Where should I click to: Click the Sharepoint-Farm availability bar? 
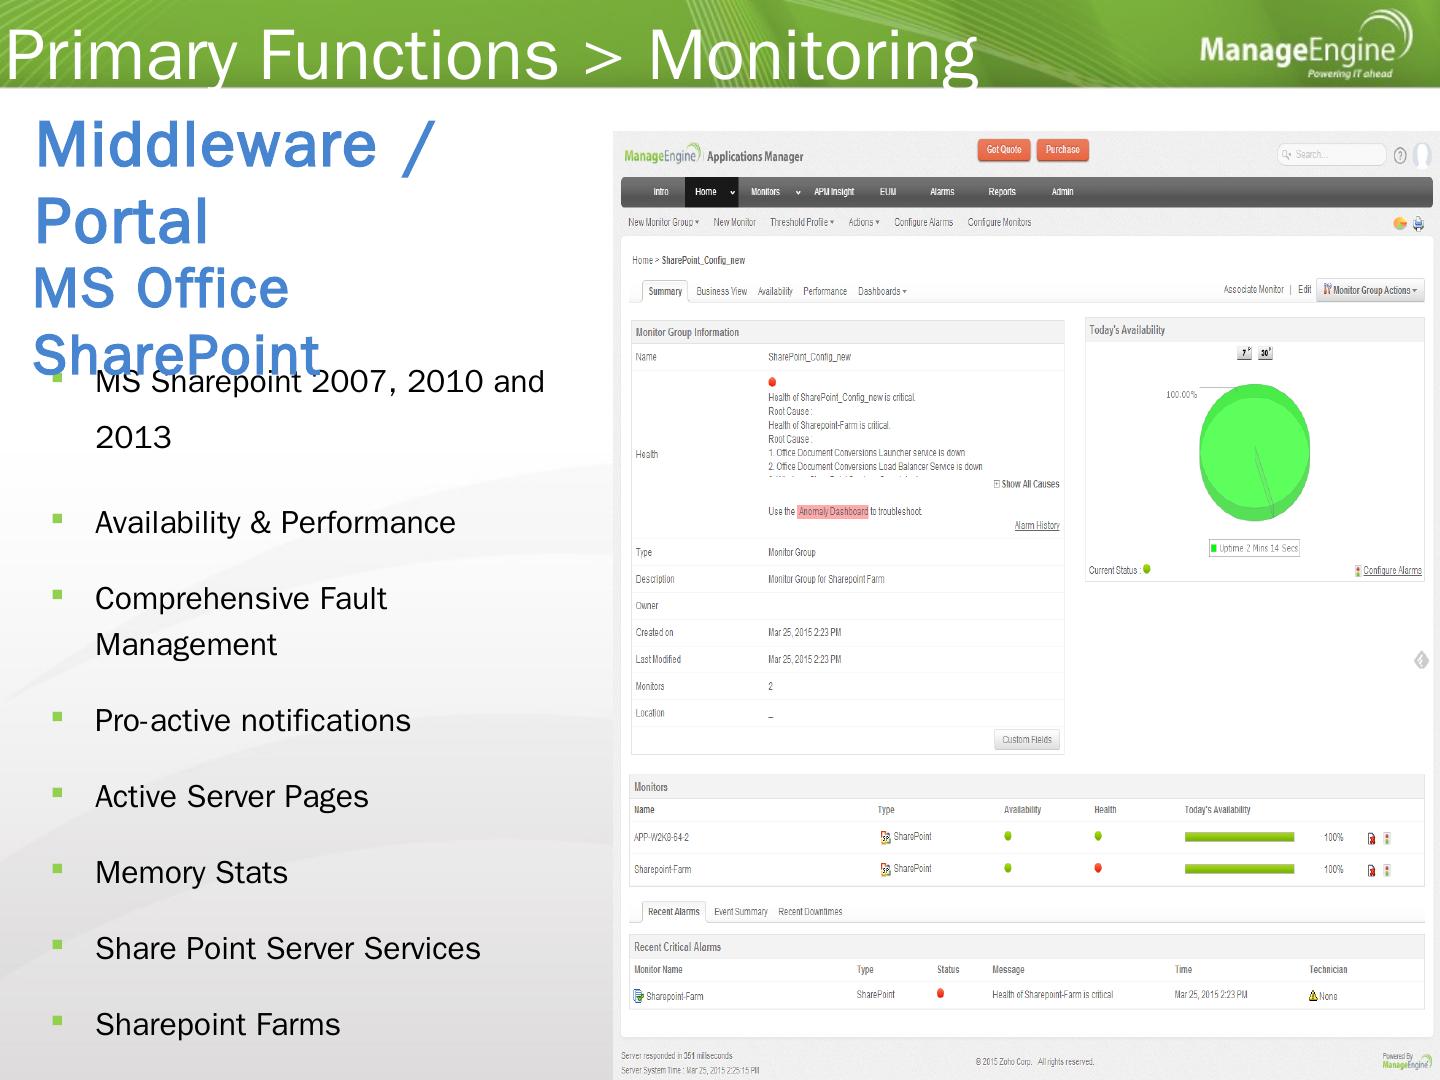[1239, 869]
